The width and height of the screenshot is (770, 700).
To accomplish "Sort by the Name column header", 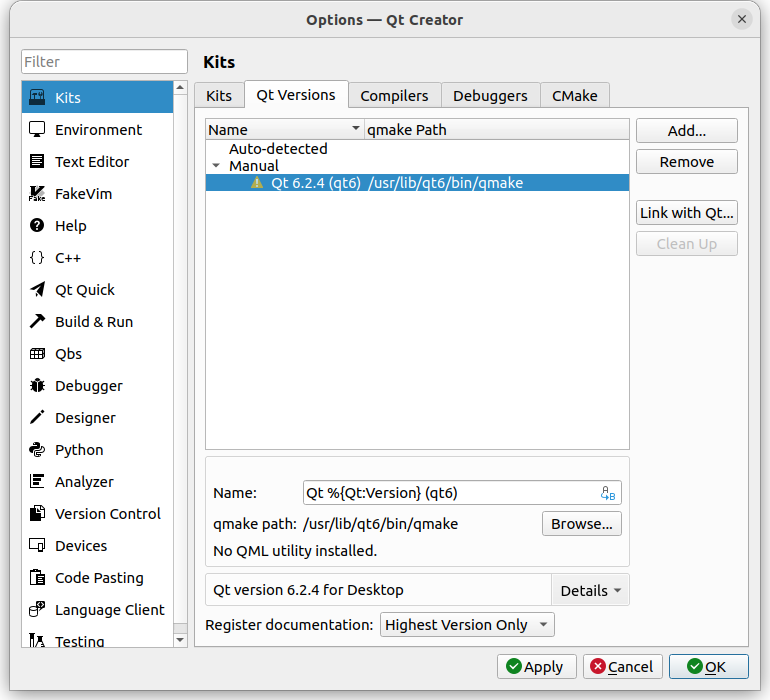I will point(285,129).
